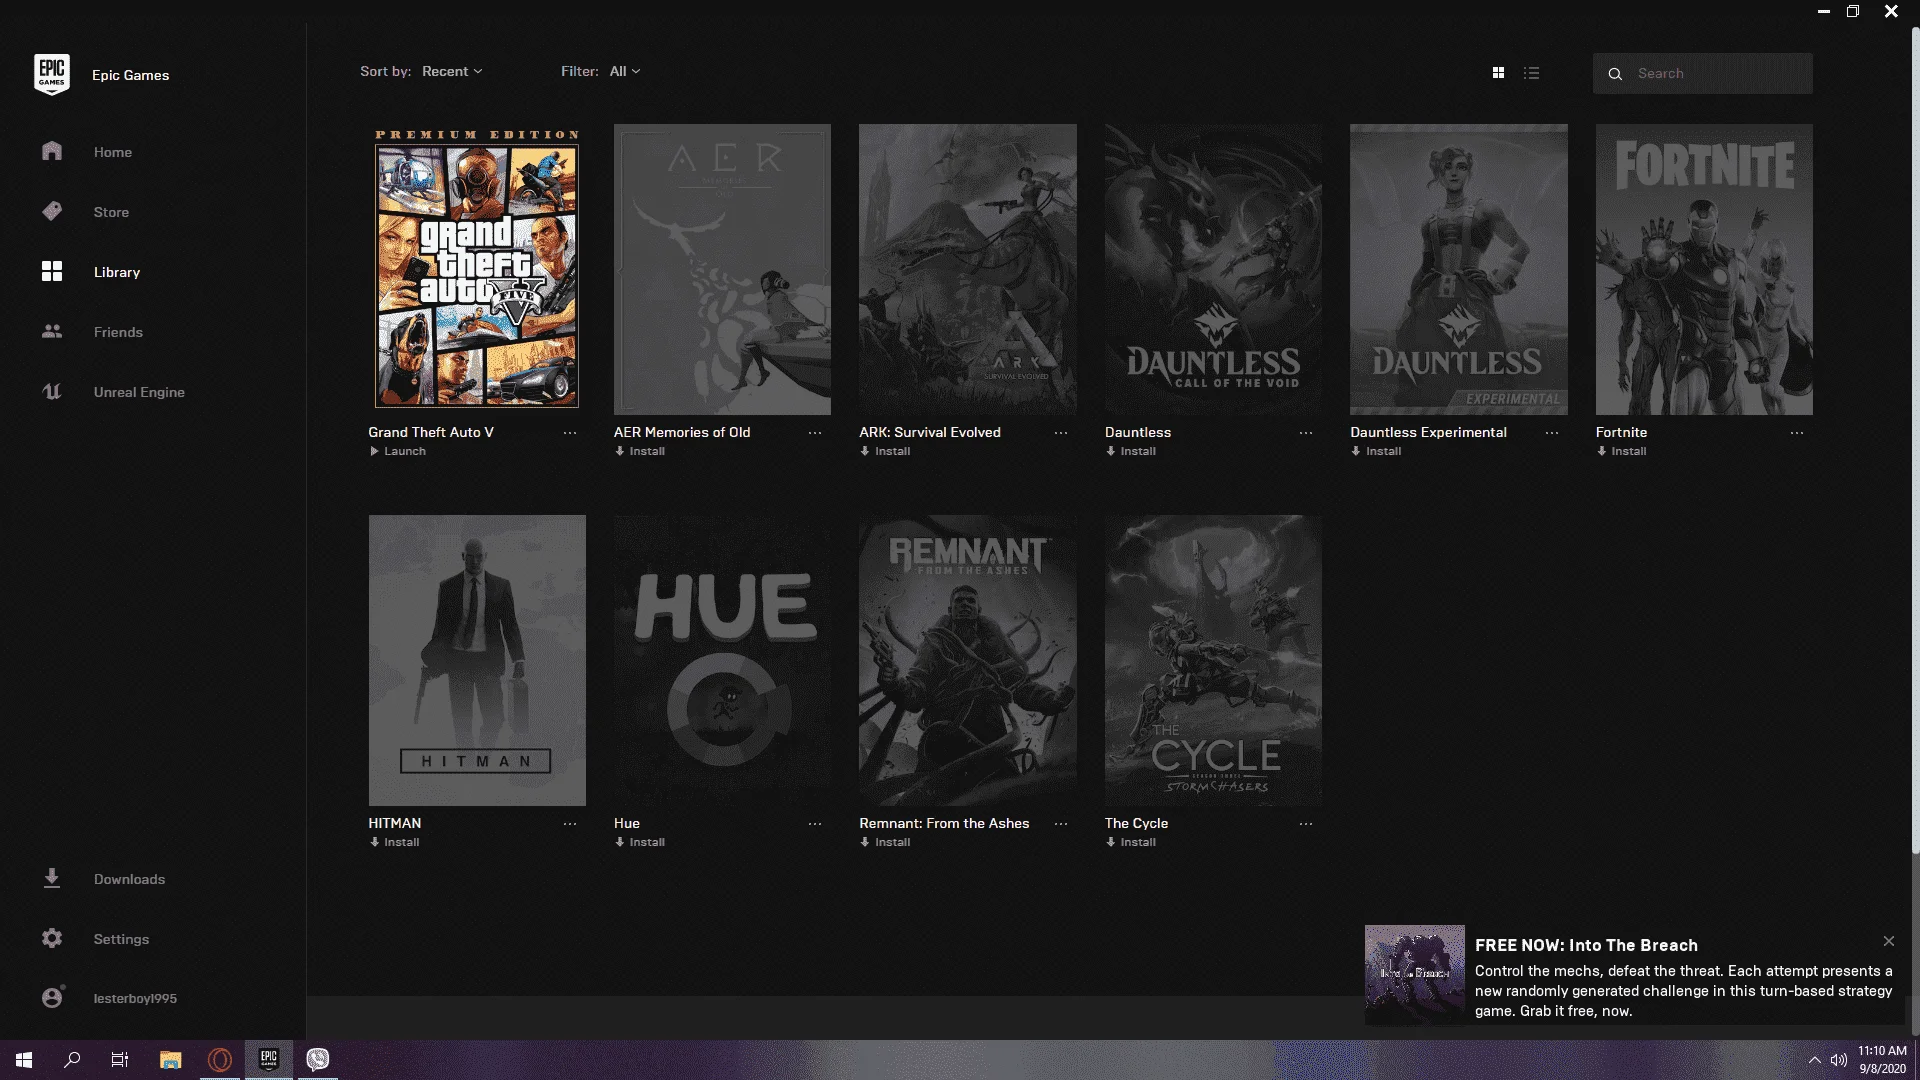
Task: Install Remnant: From the Ashes
Action: tap(885, 842)
